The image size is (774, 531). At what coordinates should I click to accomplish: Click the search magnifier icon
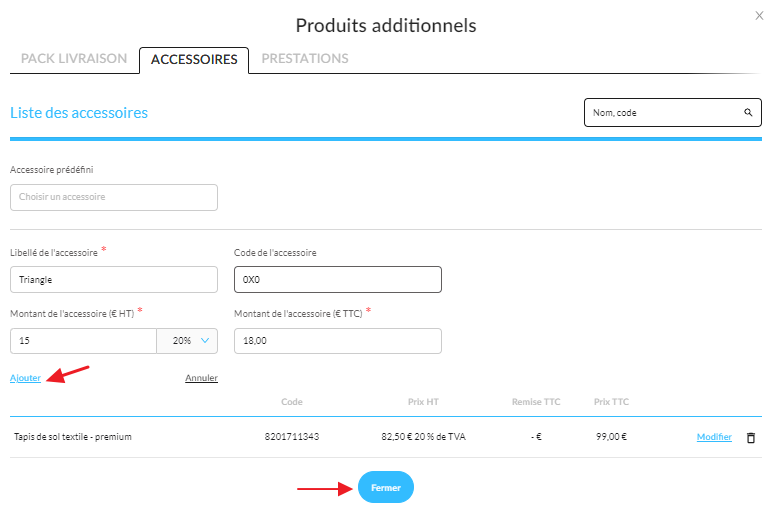tap(748, 113)
